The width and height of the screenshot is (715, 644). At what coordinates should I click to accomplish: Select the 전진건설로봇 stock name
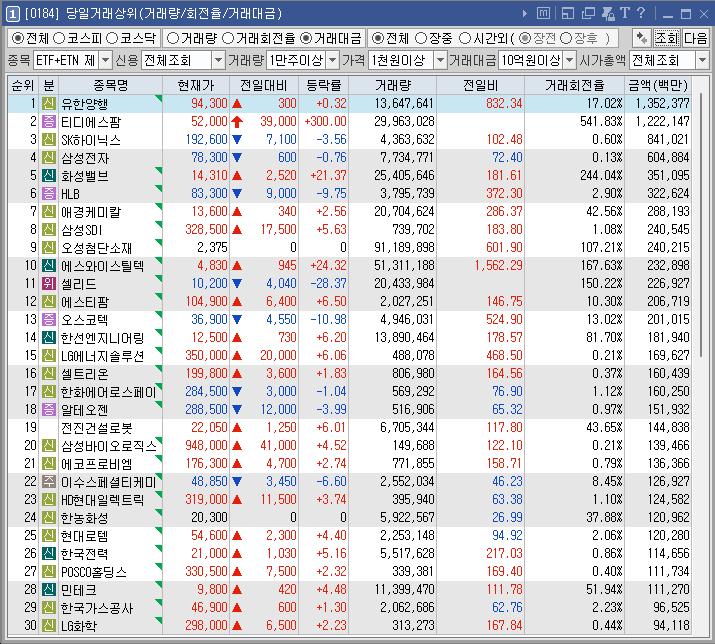(97, 428)
